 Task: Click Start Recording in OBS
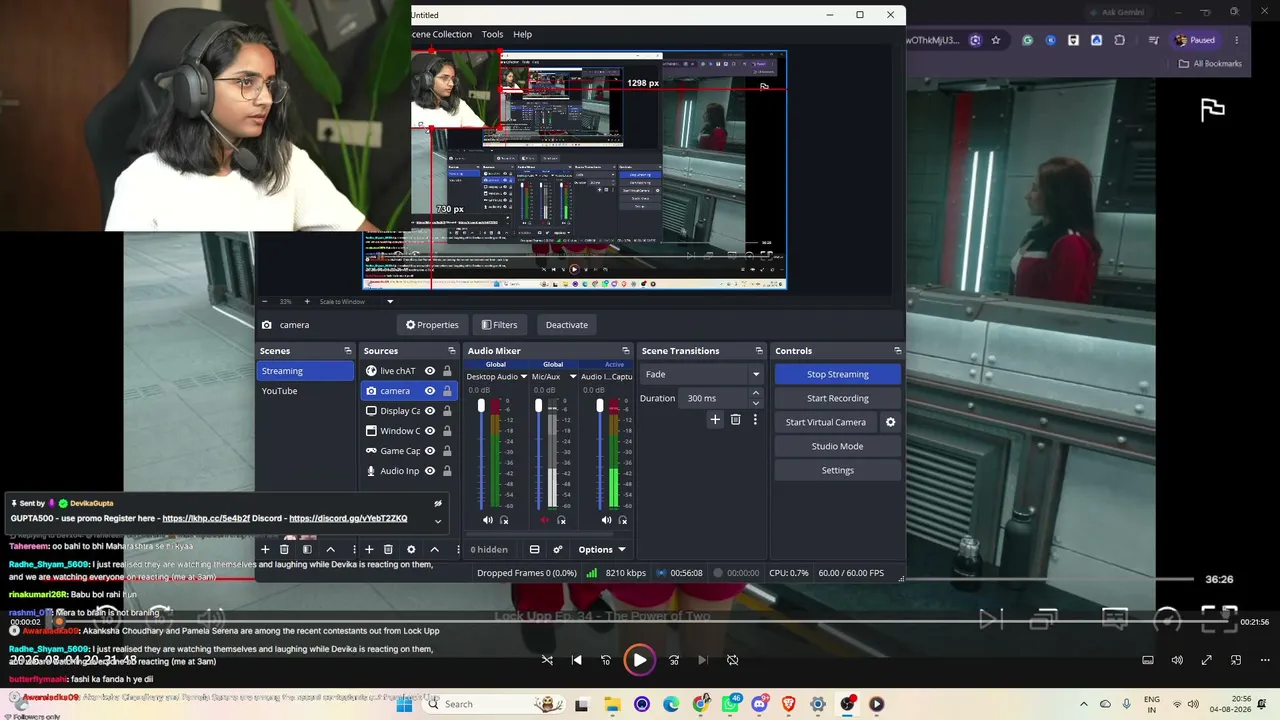click(x=838, y=398)
